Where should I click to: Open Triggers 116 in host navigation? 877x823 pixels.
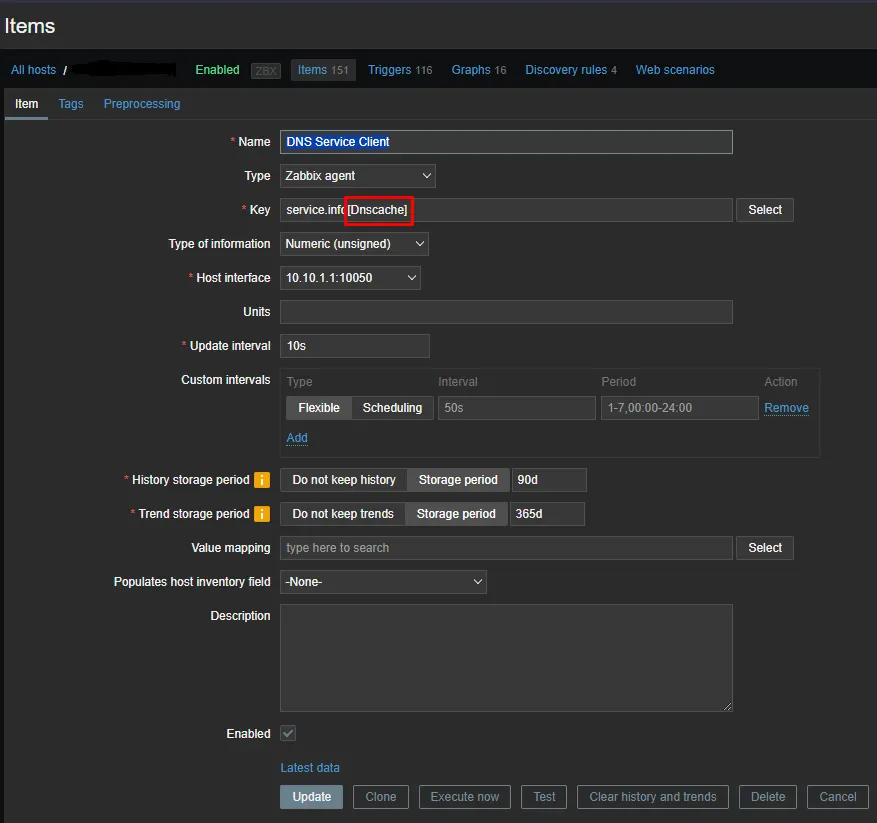coord(400,70)
